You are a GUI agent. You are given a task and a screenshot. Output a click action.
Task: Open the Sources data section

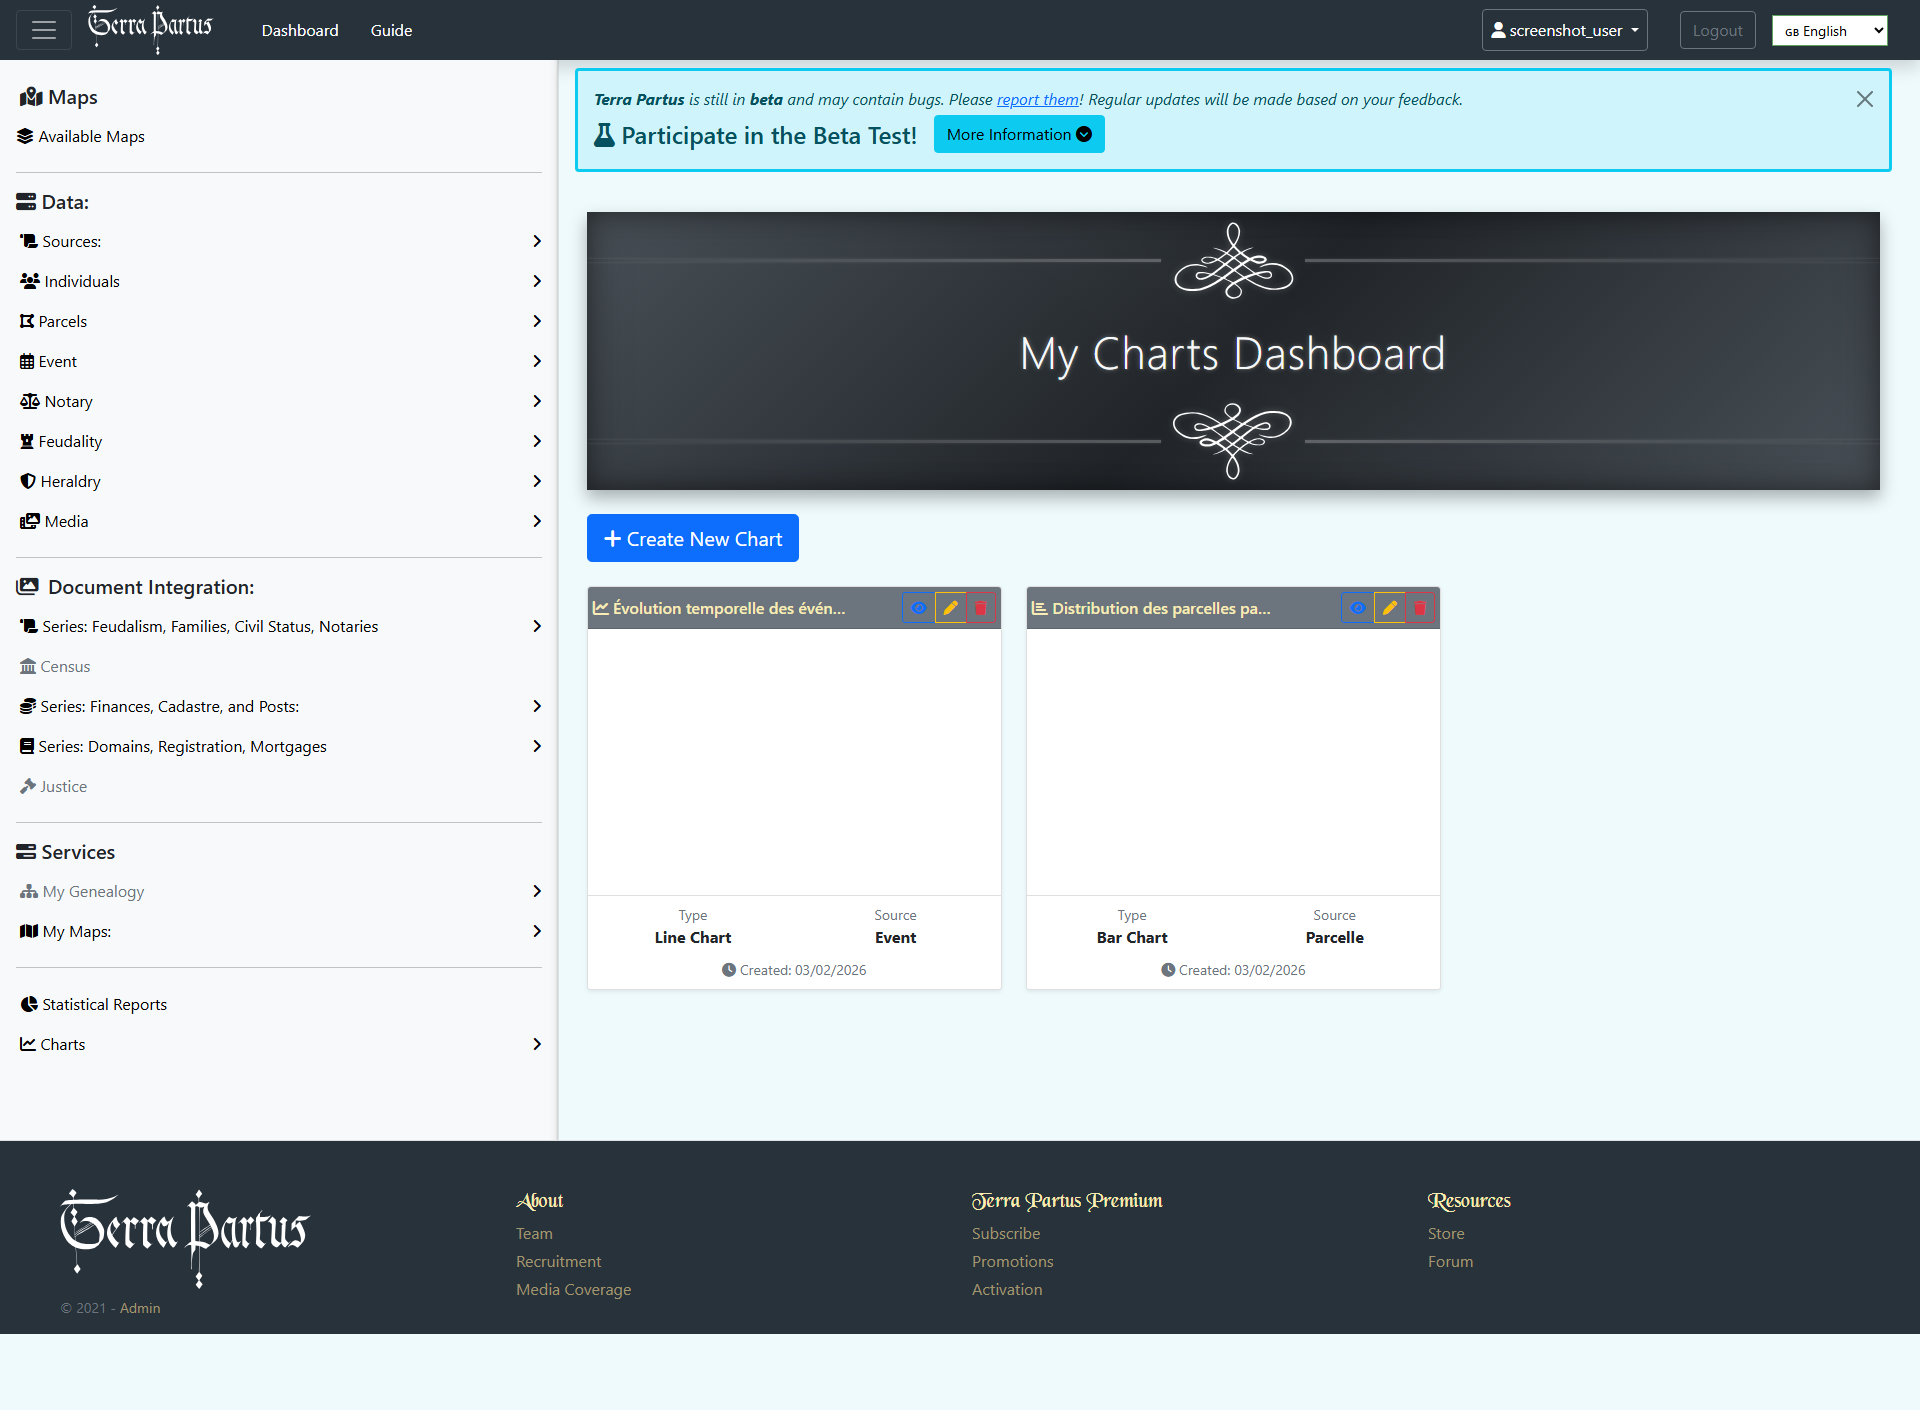(71, 241)
